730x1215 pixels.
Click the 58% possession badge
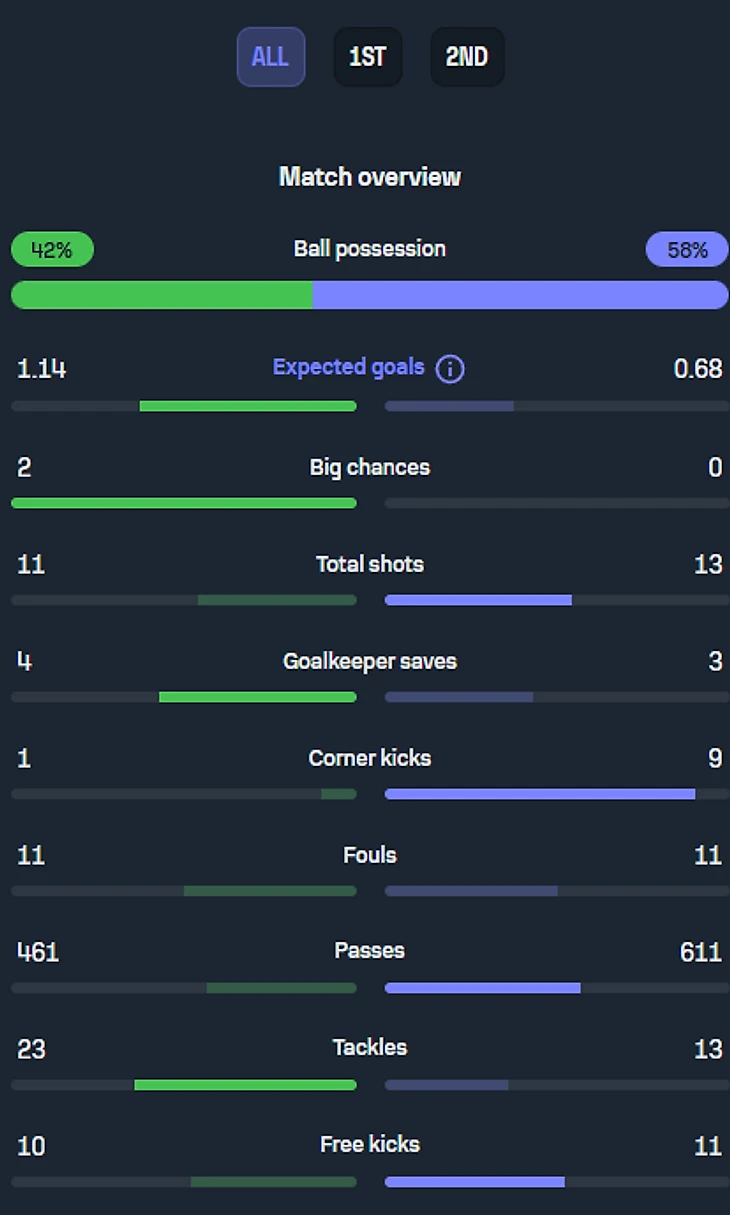click(687, 250)
